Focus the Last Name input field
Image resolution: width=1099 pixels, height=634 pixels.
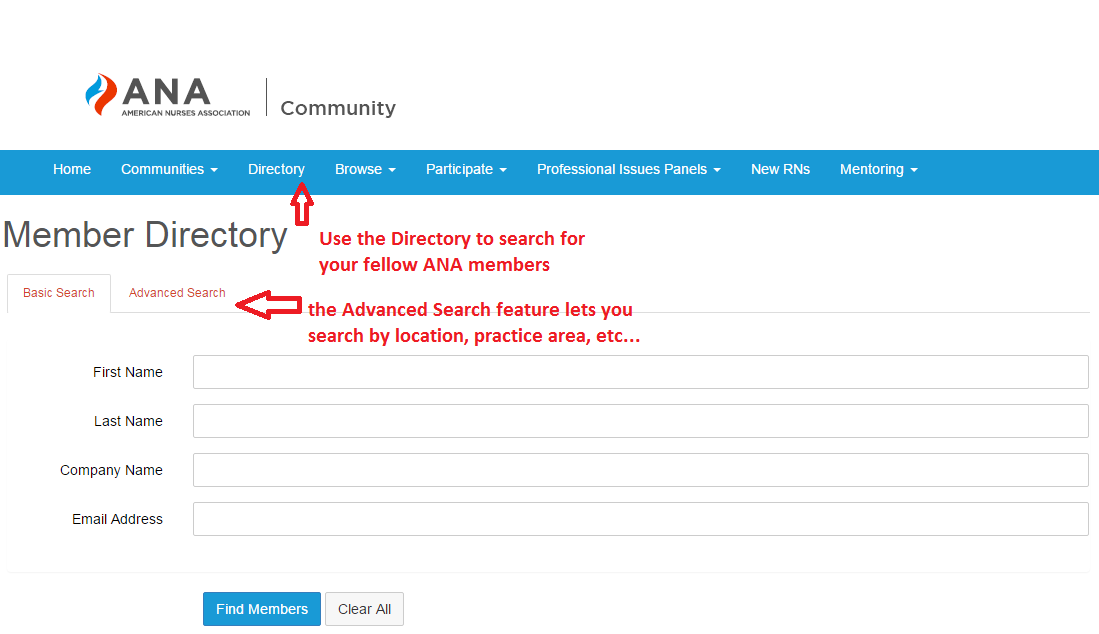click(x=641, y=421)
